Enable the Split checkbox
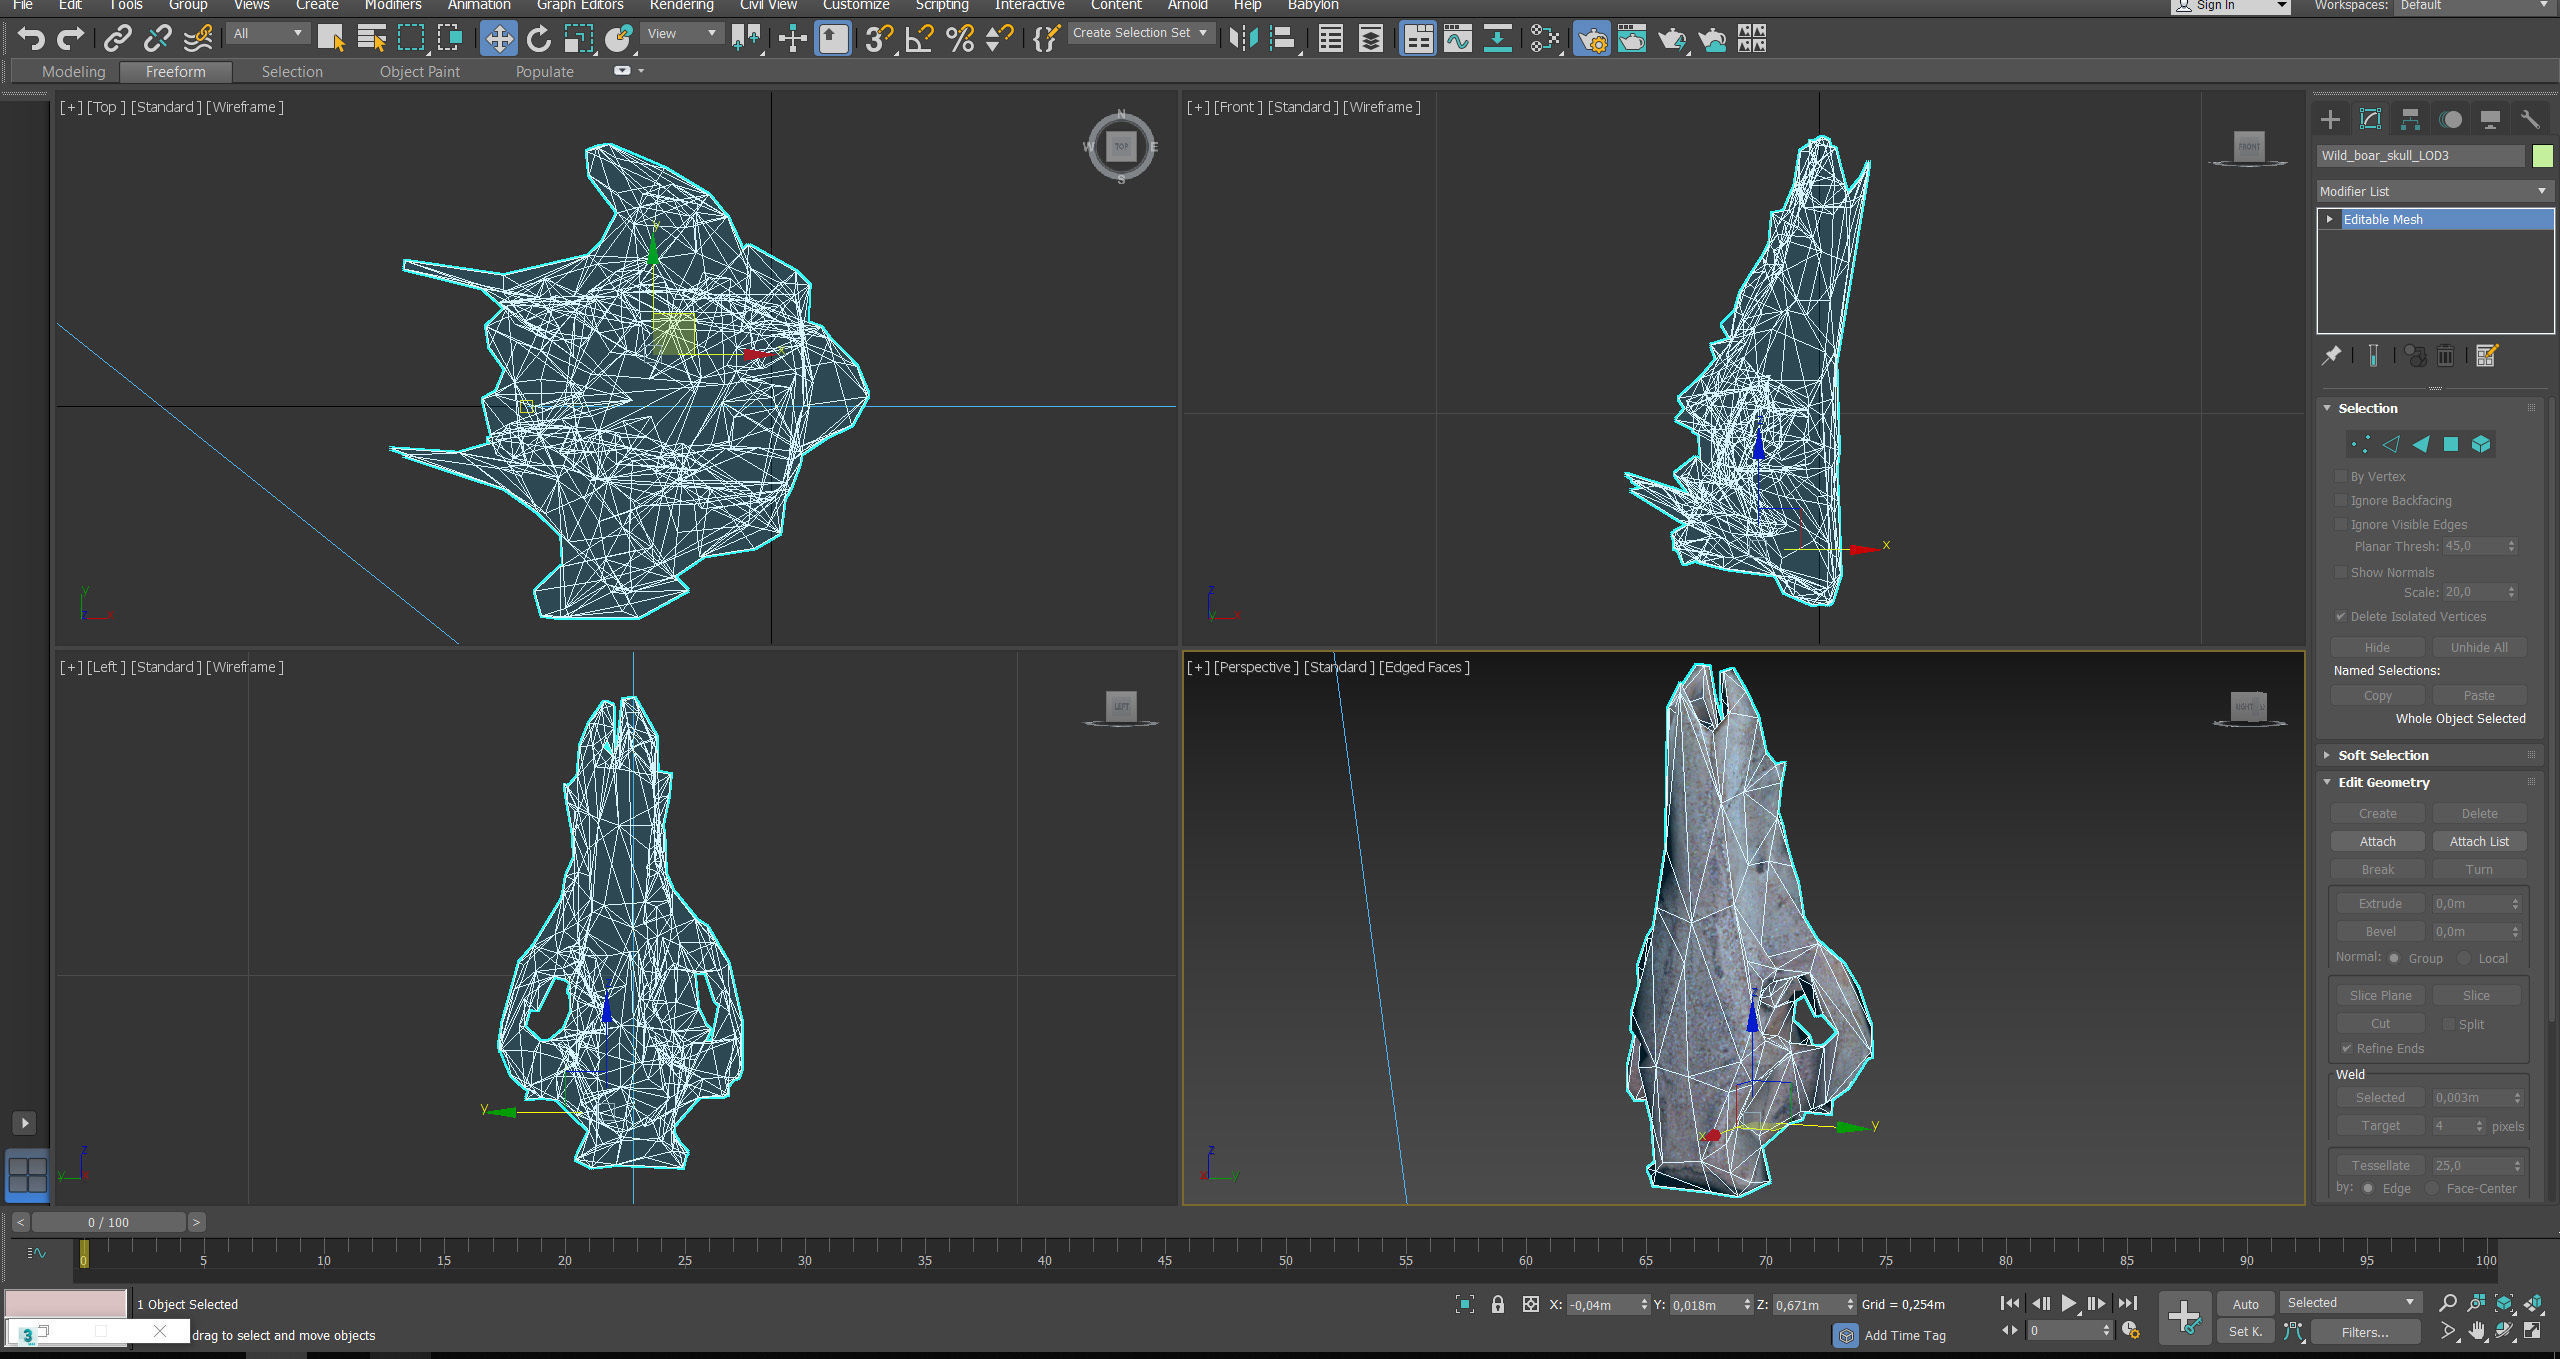 (2448, 1024)
